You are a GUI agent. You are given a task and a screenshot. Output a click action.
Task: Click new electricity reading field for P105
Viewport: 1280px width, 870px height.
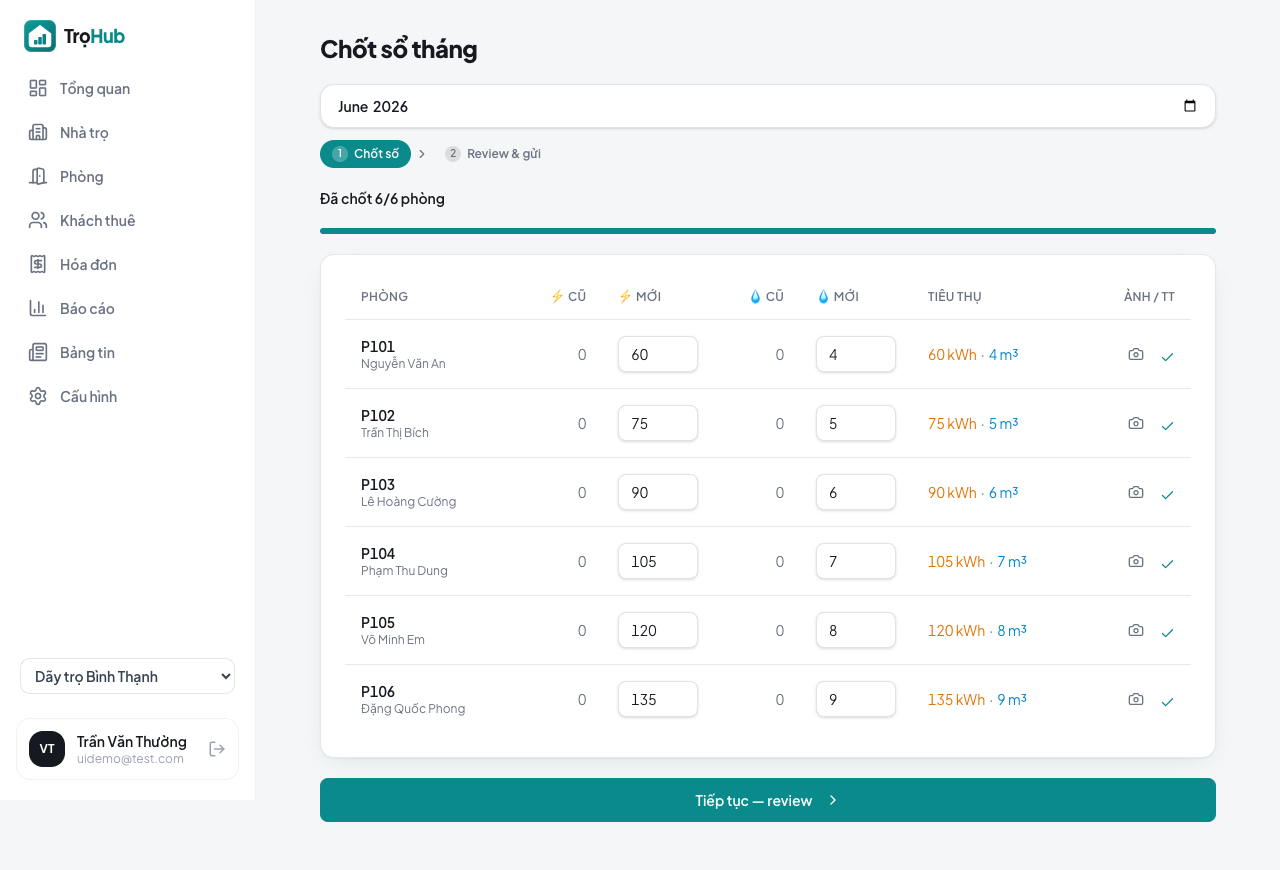click(x=658, y=630)
